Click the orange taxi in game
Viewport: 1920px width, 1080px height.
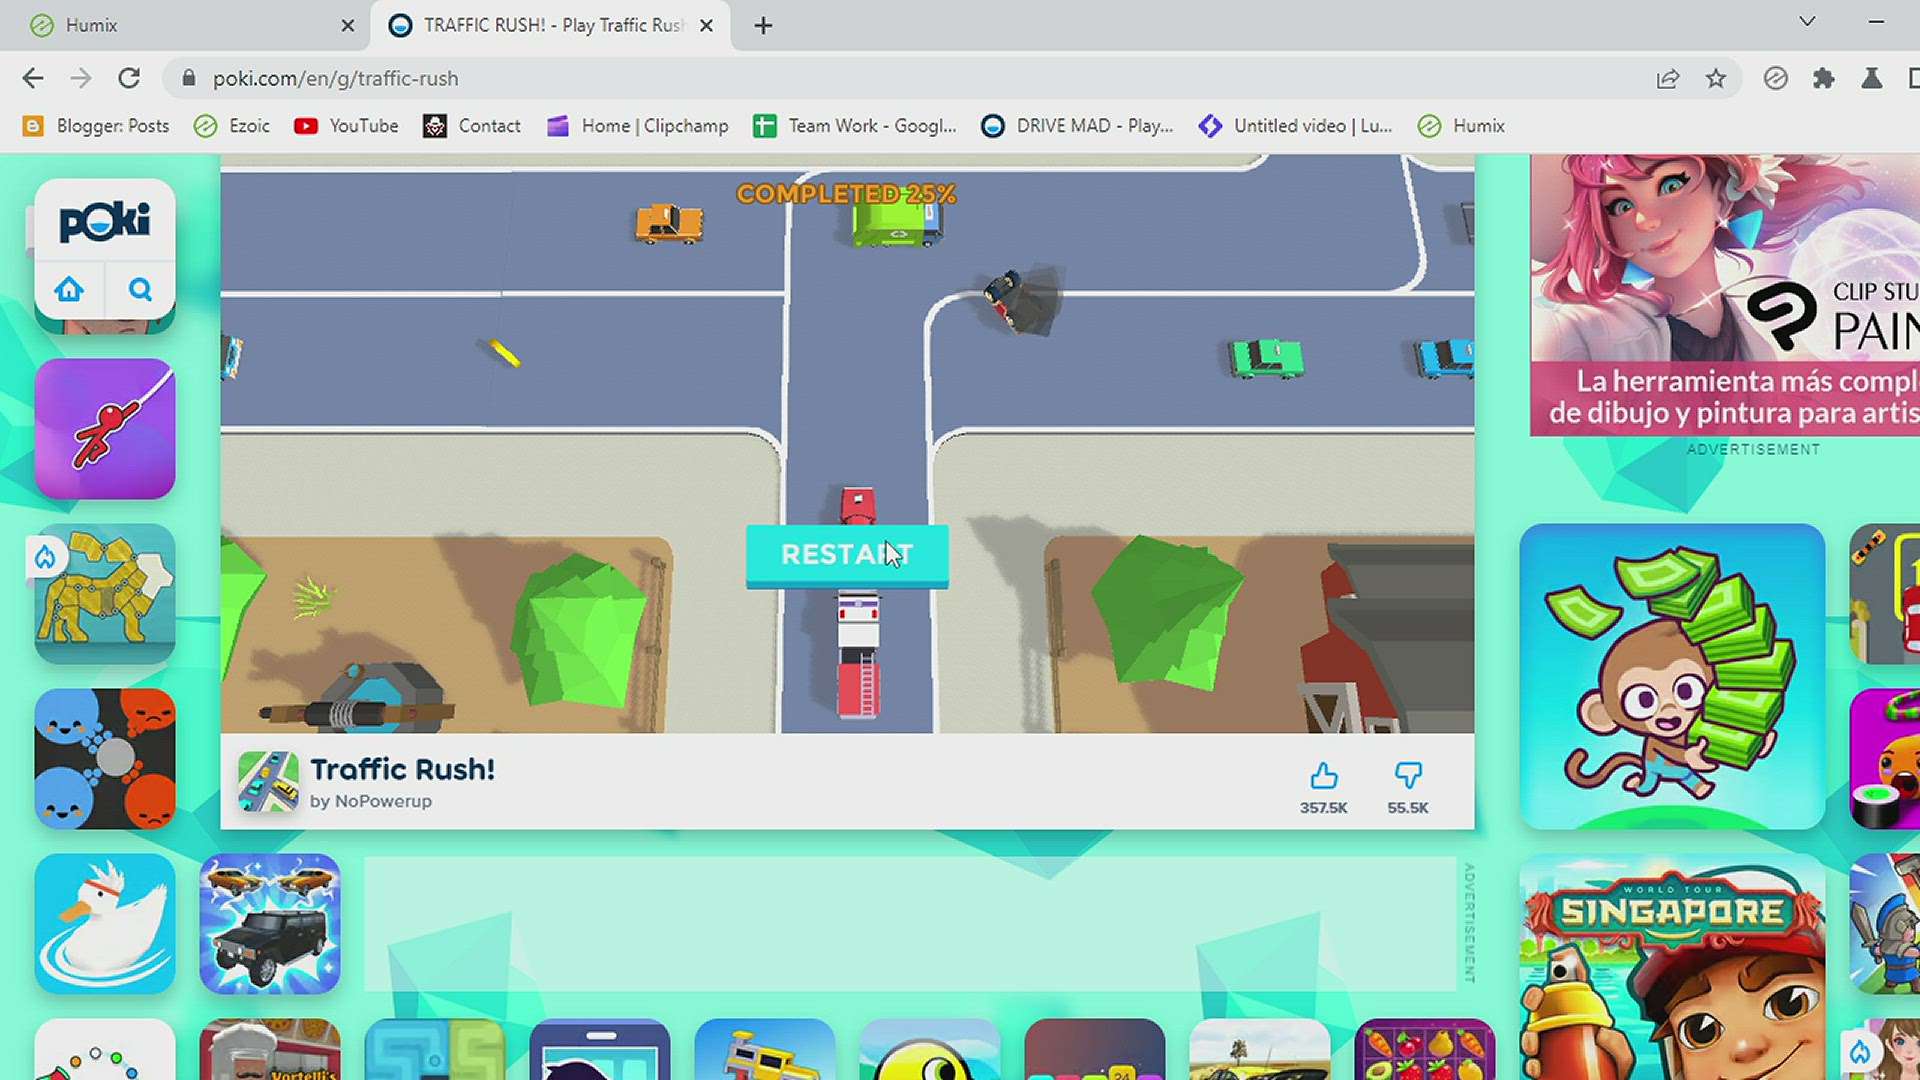click(x=669, y=223)
